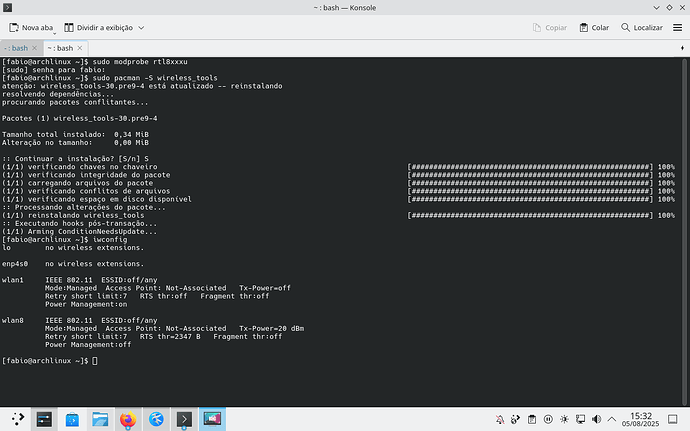690x431 pixels.
Task: Click the Nova aba button
Action: tap(29, 28)
